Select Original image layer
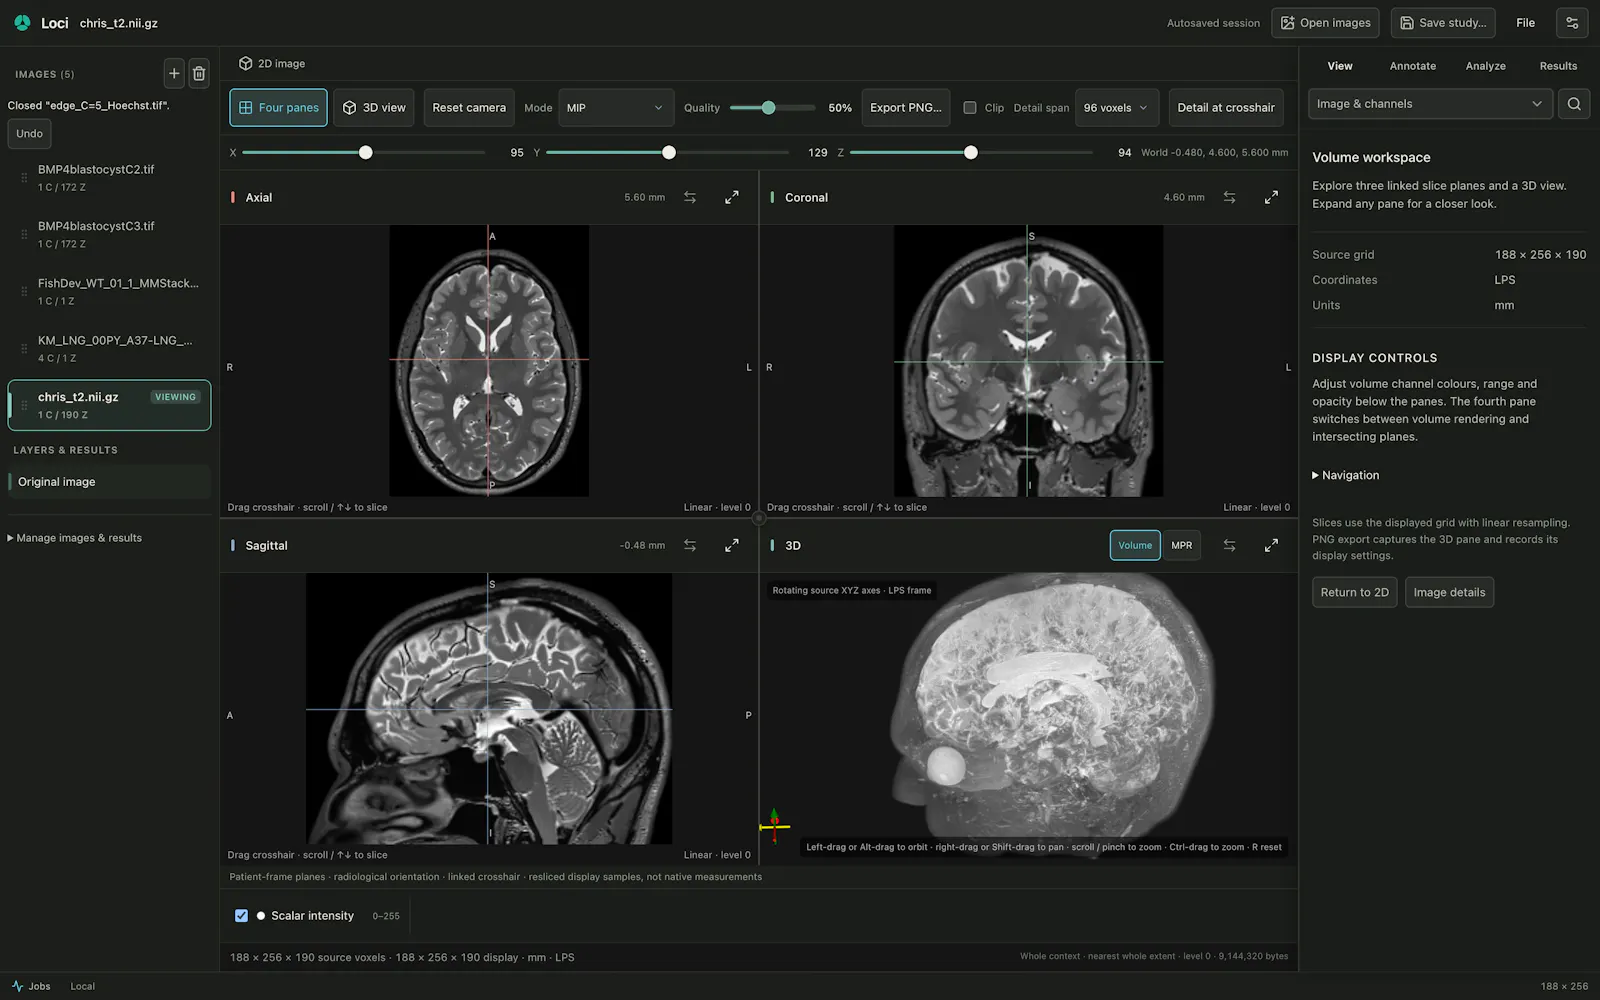Viewport: 1600px width, 1000px height. (109, 482)
